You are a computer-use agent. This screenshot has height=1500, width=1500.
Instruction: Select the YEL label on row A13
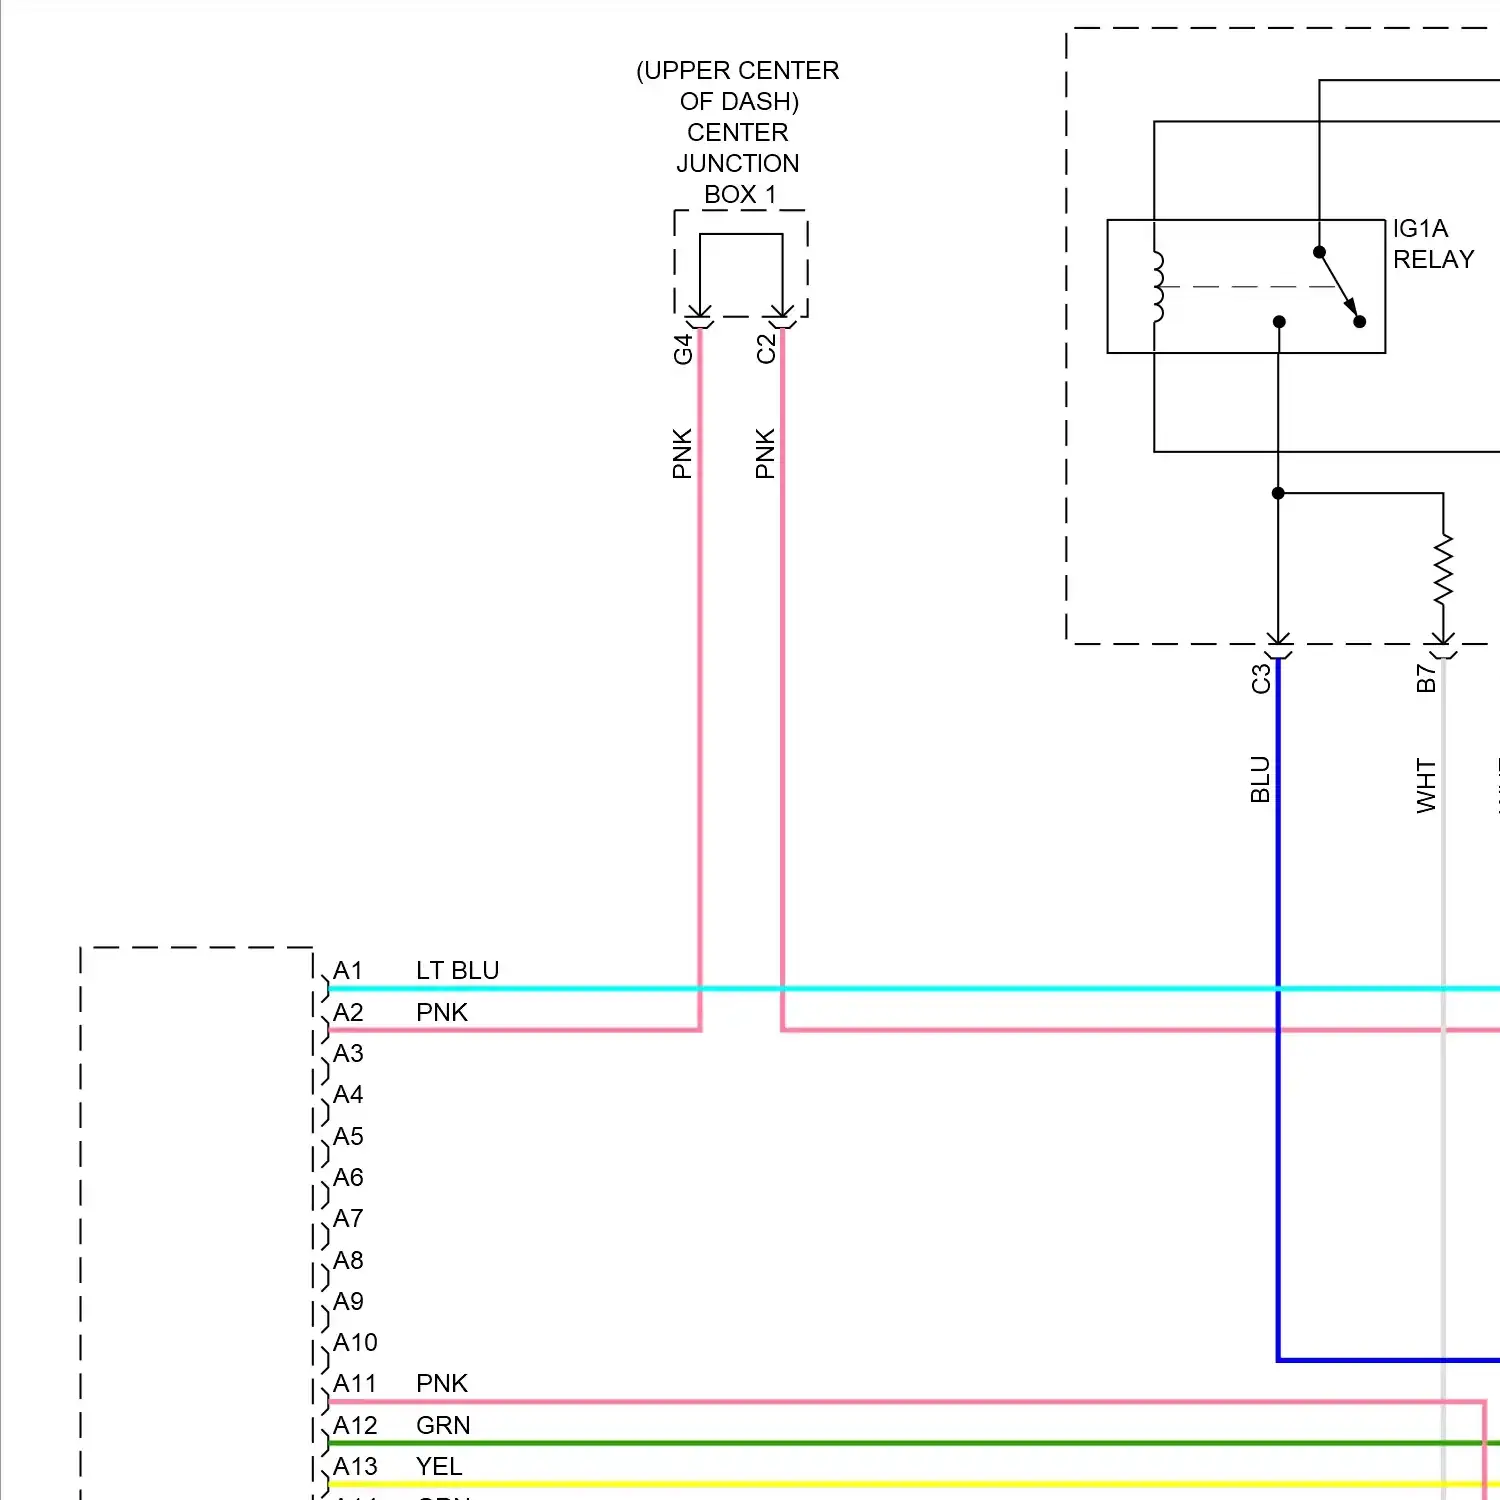coord(439,1467)
